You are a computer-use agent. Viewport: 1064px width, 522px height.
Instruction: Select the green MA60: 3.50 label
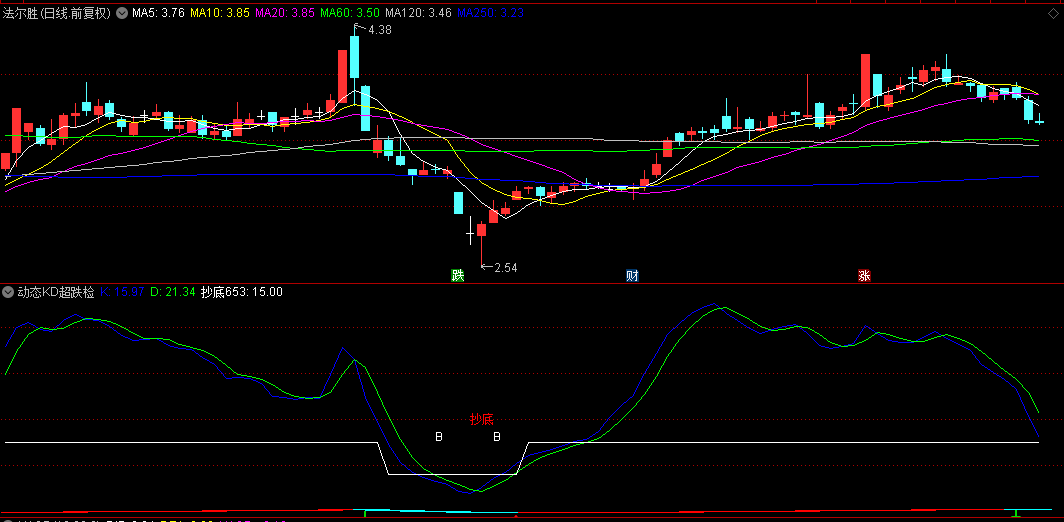(349, 13)
